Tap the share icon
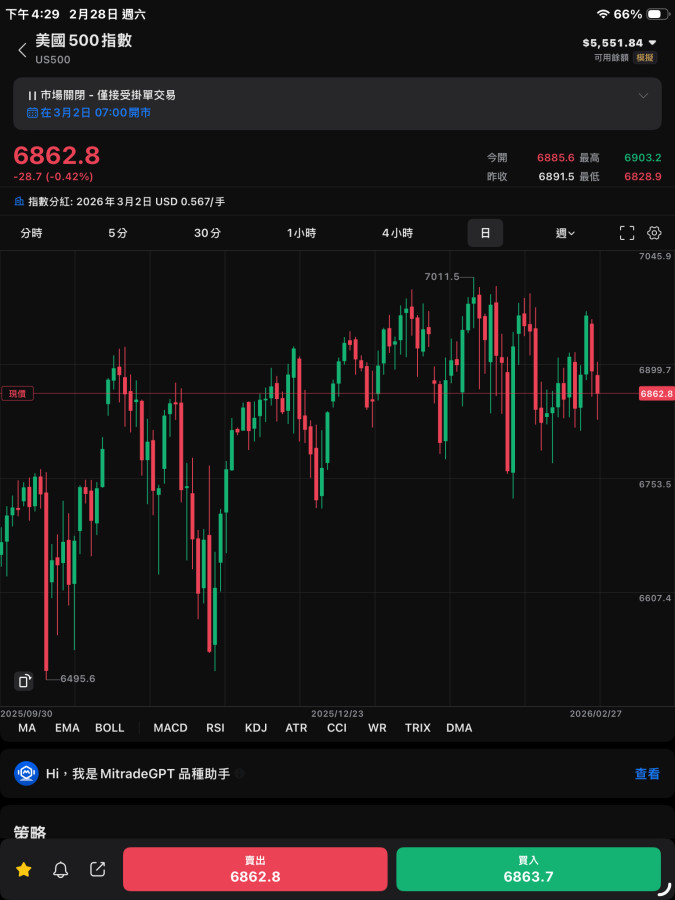 pos(98,870)
